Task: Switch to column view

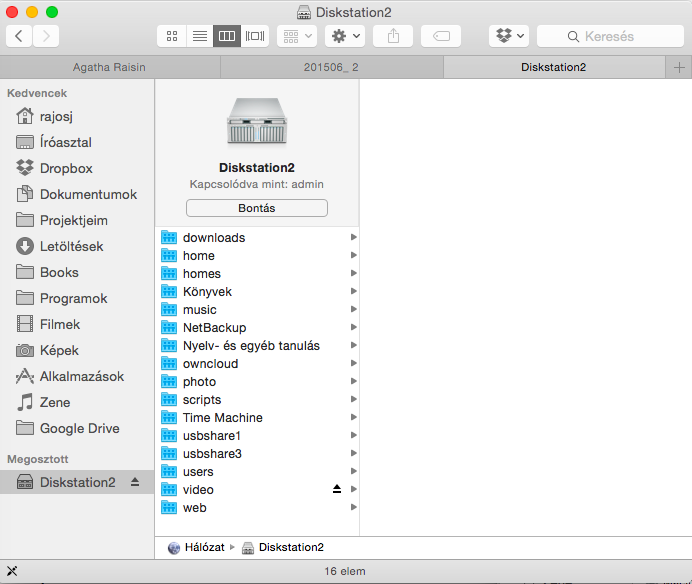Action: [227, 36]
